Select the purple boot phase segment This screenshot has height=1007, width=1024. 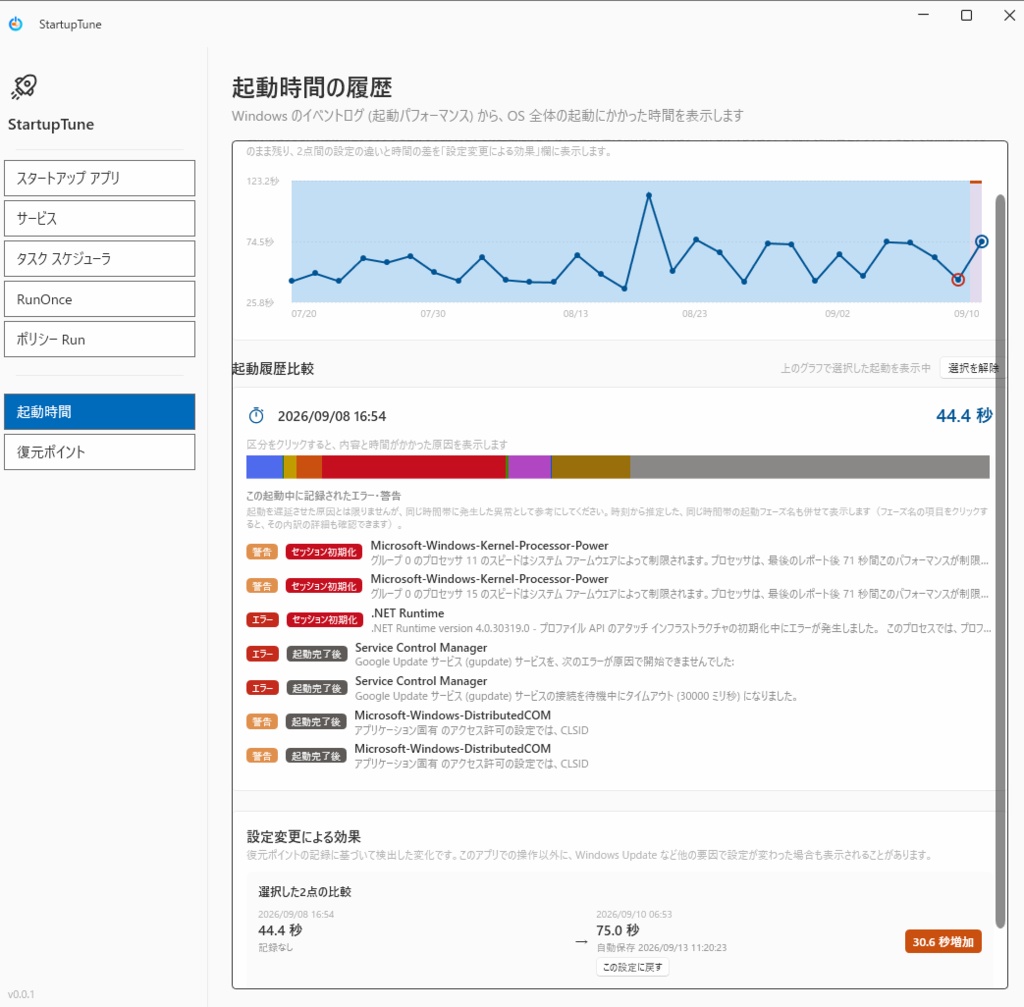coord(530,467)
